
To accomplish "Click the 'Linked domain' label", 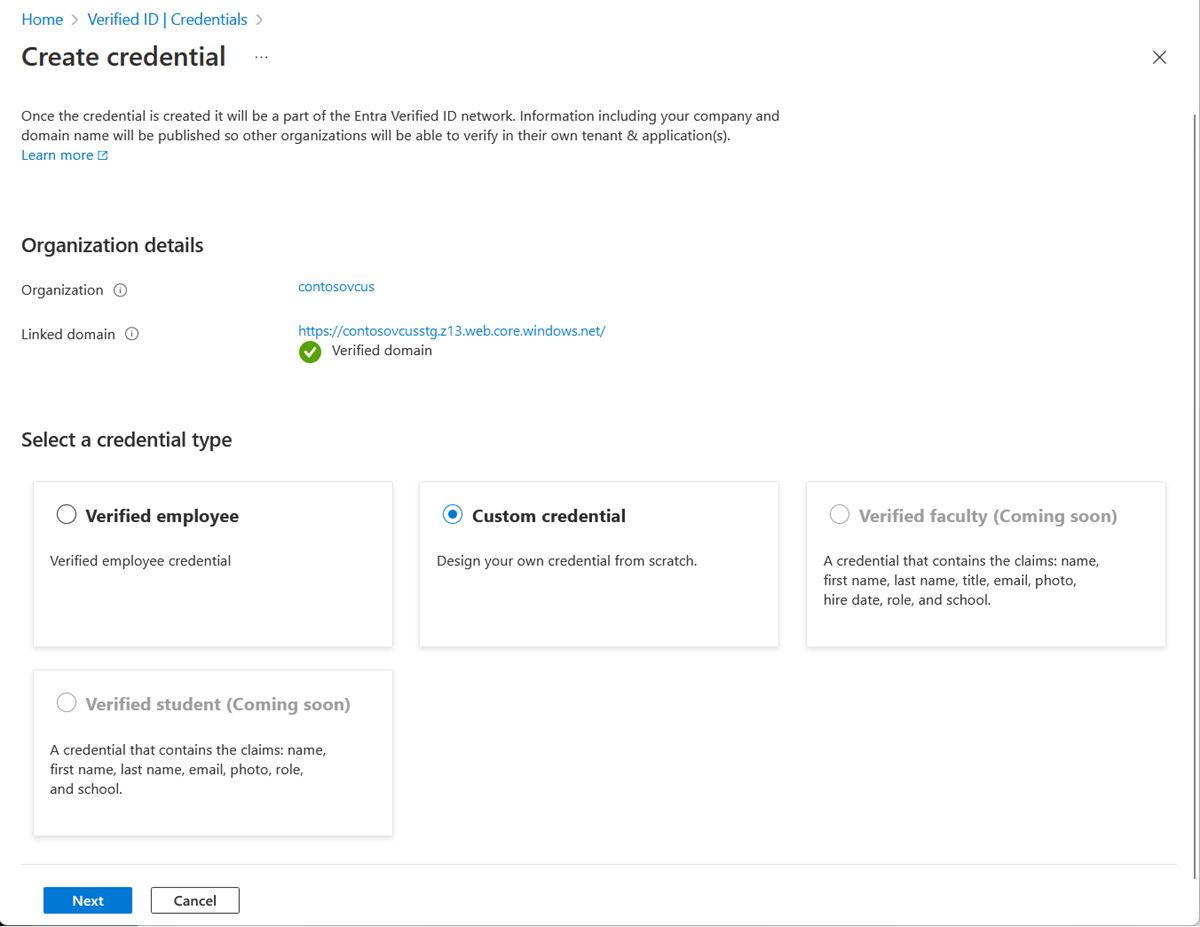I will coord(68,334).
